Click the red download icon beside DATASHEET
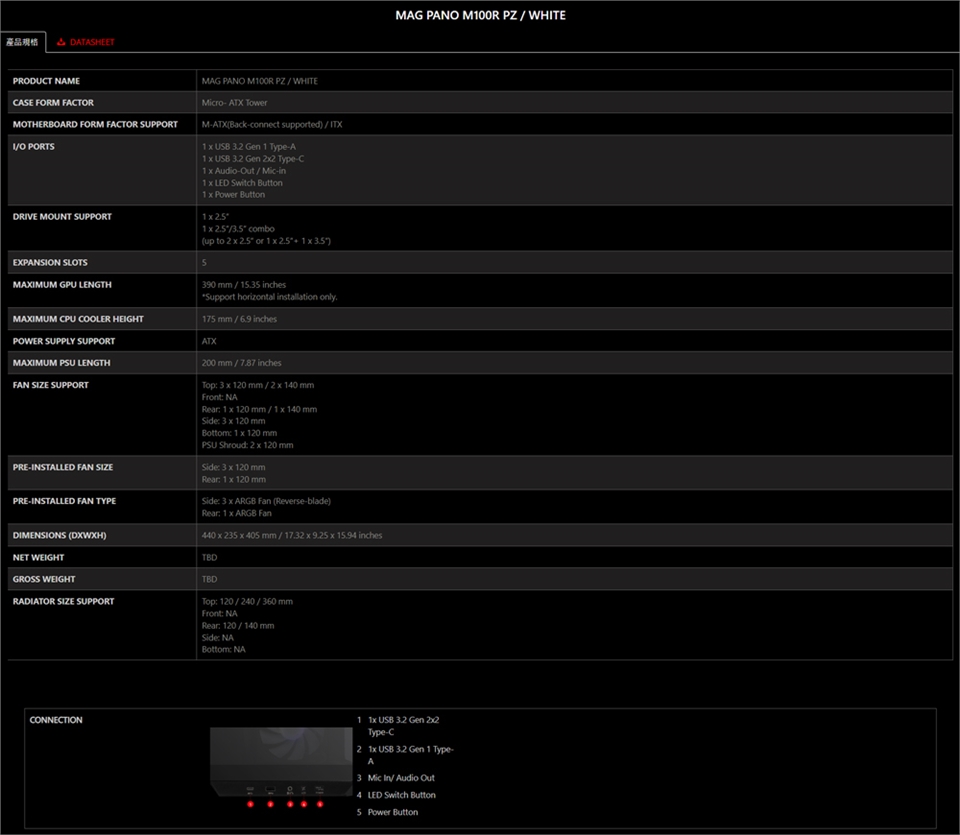The height and width of the screenshot is (835, 960). point(62,42)
